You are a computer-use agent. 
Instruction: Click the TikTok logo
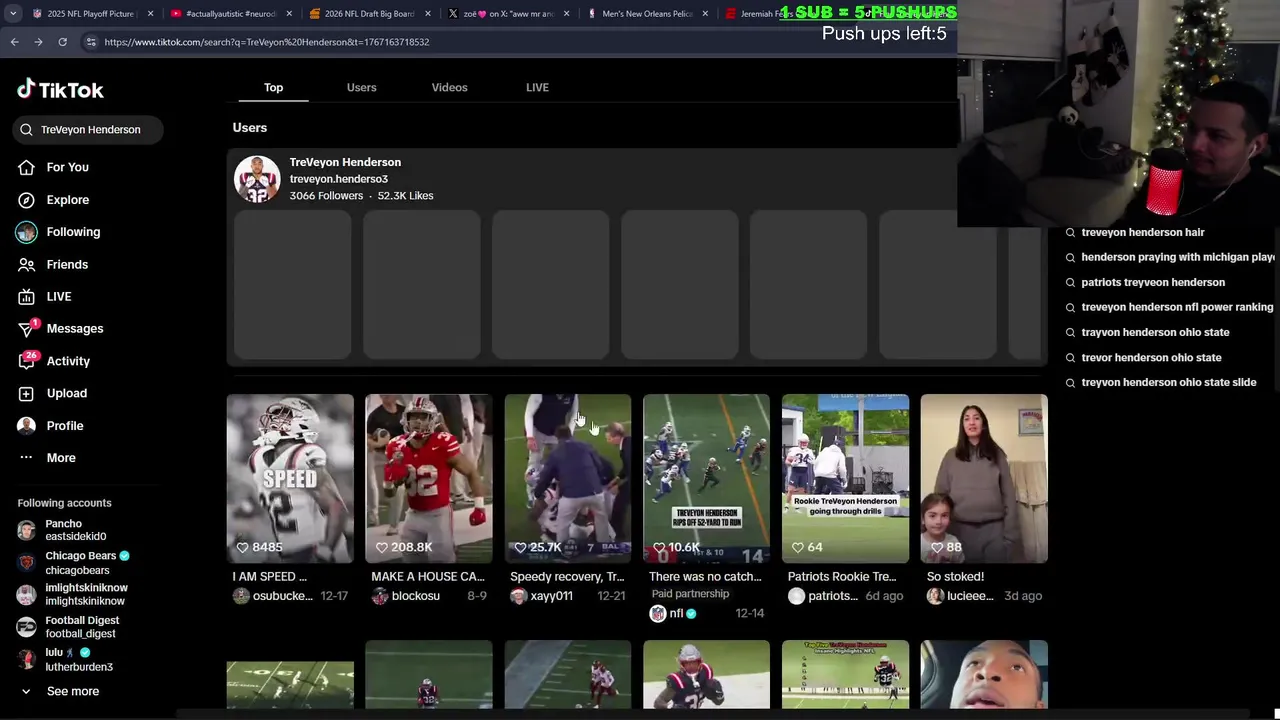click(60, 90)
